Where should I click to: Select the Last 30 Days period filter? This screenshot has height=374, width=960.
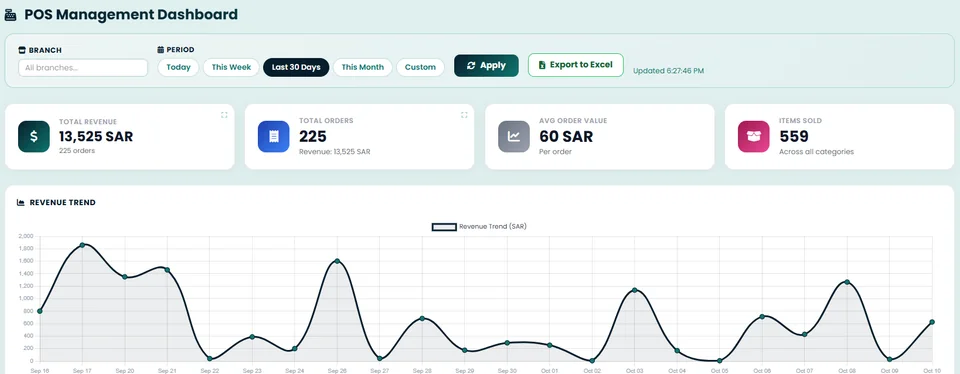point(296,67)
